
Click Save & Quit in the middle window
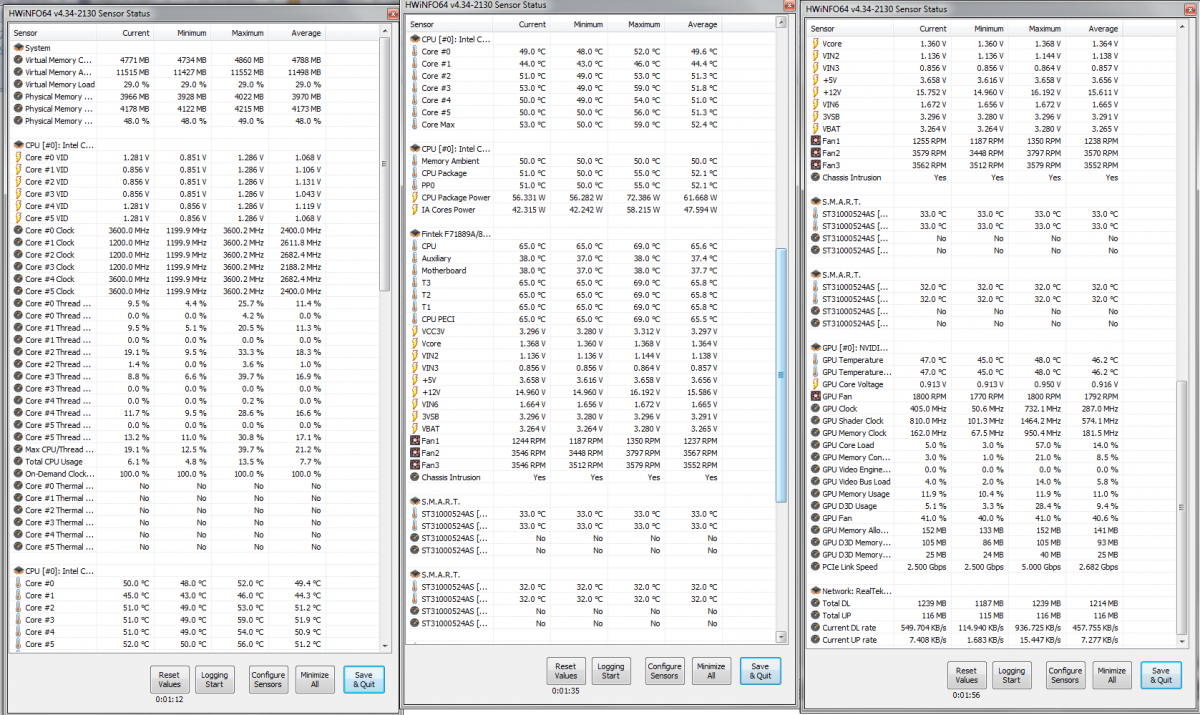(759, 671)
